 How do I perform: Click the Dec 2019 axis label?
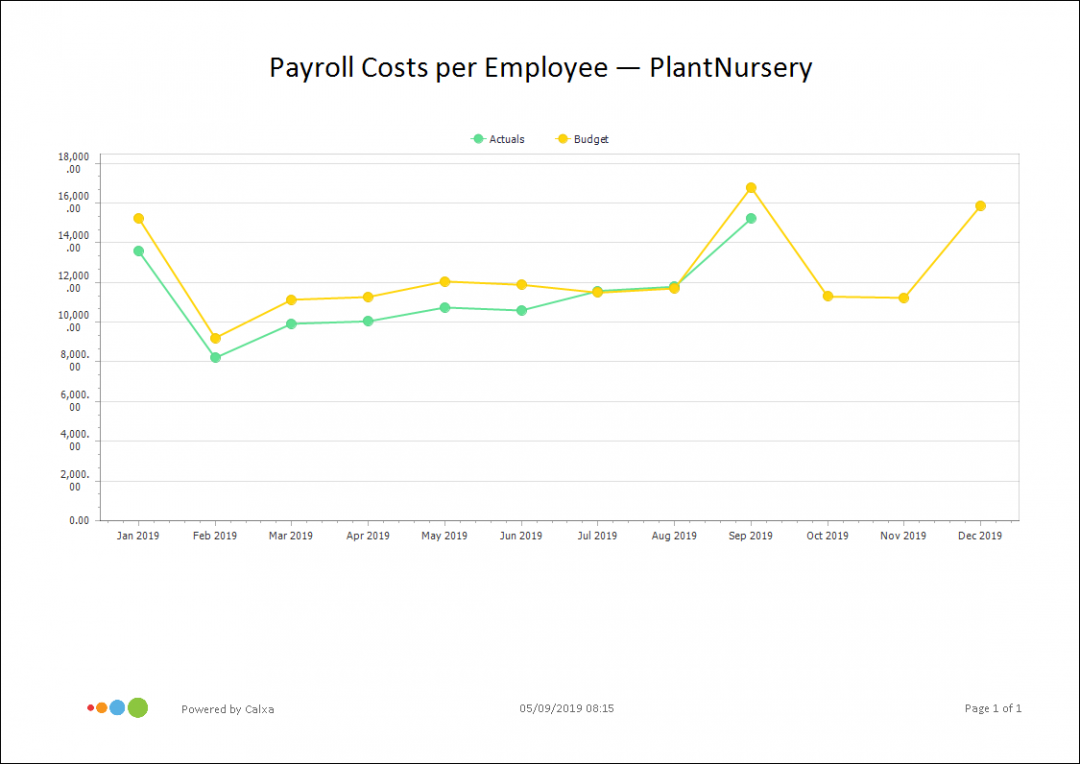pyautogui.click(x=980, y=535)
